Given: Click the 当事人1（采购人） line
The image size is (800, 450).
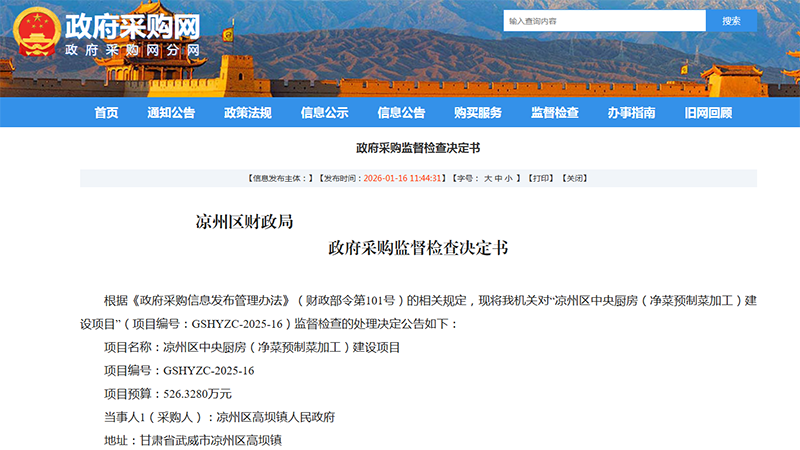Looking at the screenshot, I should 219,417.
